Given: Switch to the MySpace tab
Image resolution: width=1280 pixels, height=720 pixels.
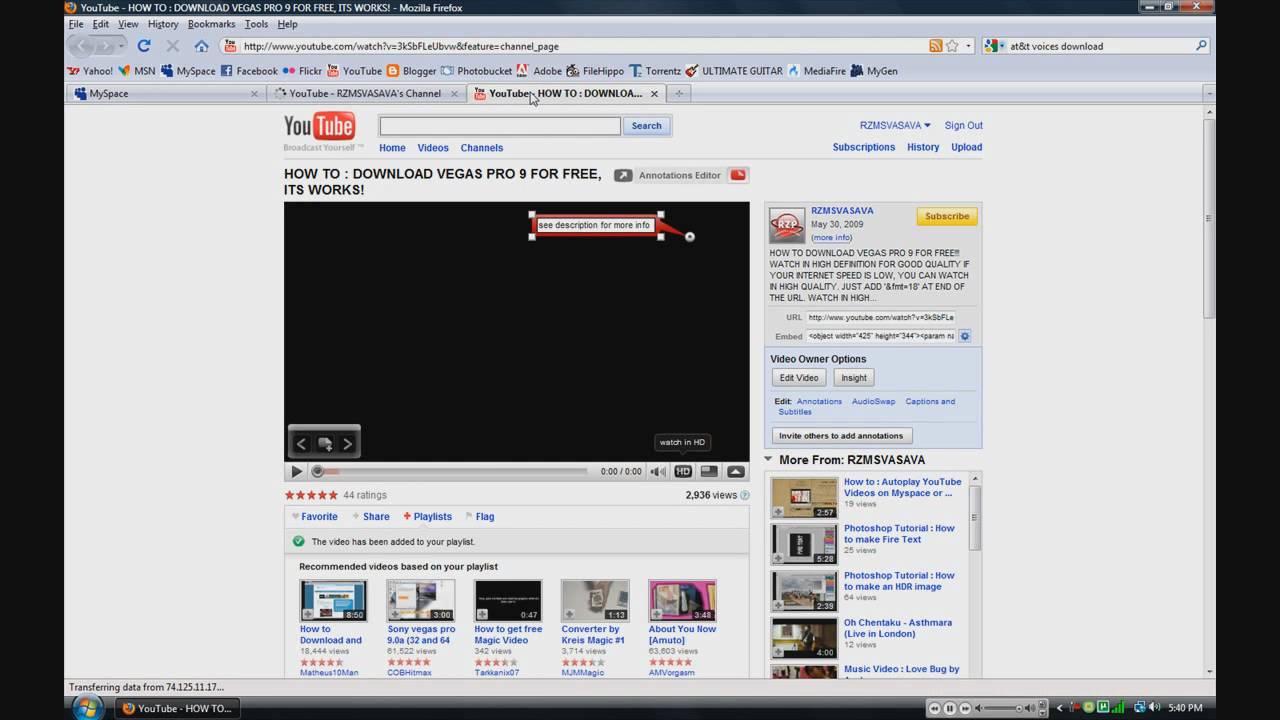Looking at the screenshot, I should pyautogui.click(x=165, y=93).
